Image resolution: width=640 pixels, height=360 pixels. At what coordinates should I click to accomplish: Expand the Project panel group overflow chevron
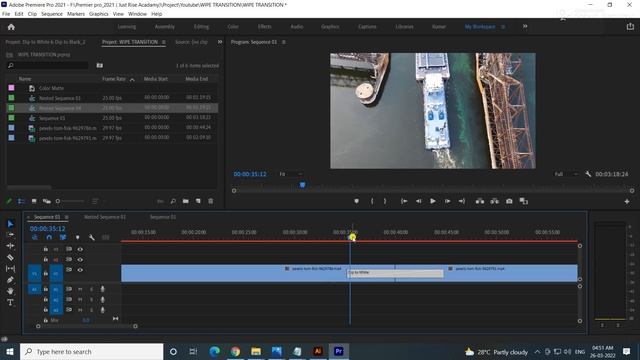pyautogui.click(x=220, y=42)
